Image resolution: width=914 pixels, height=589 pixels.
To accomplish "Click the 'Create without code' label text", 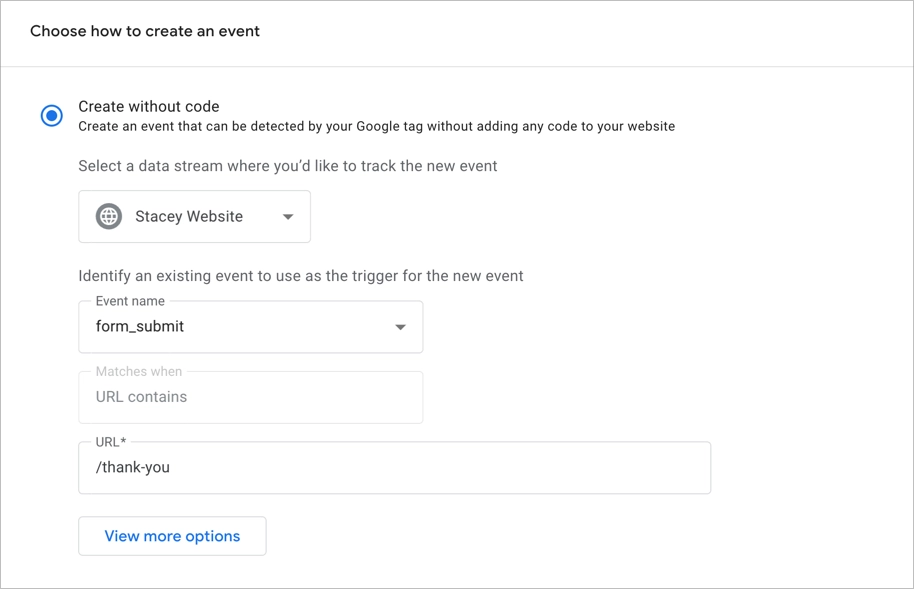I will pos(149,106).
